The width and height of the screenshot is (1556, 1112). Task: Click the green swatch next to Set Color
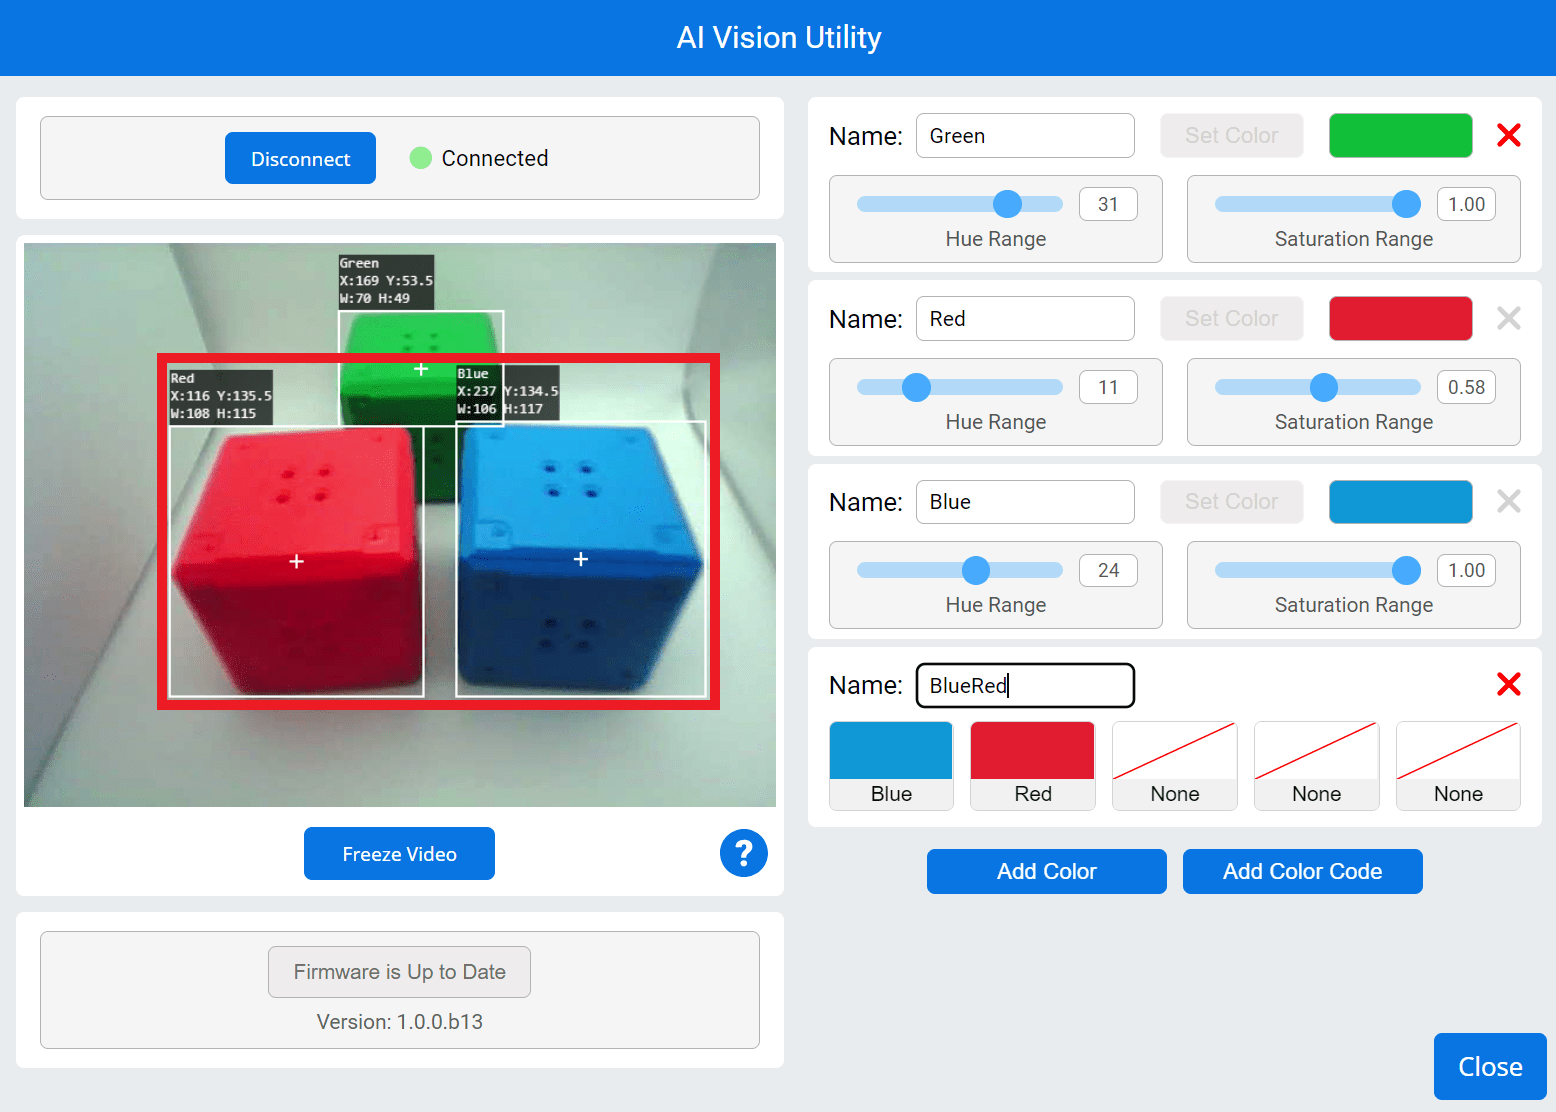(x=1400, y=135)
